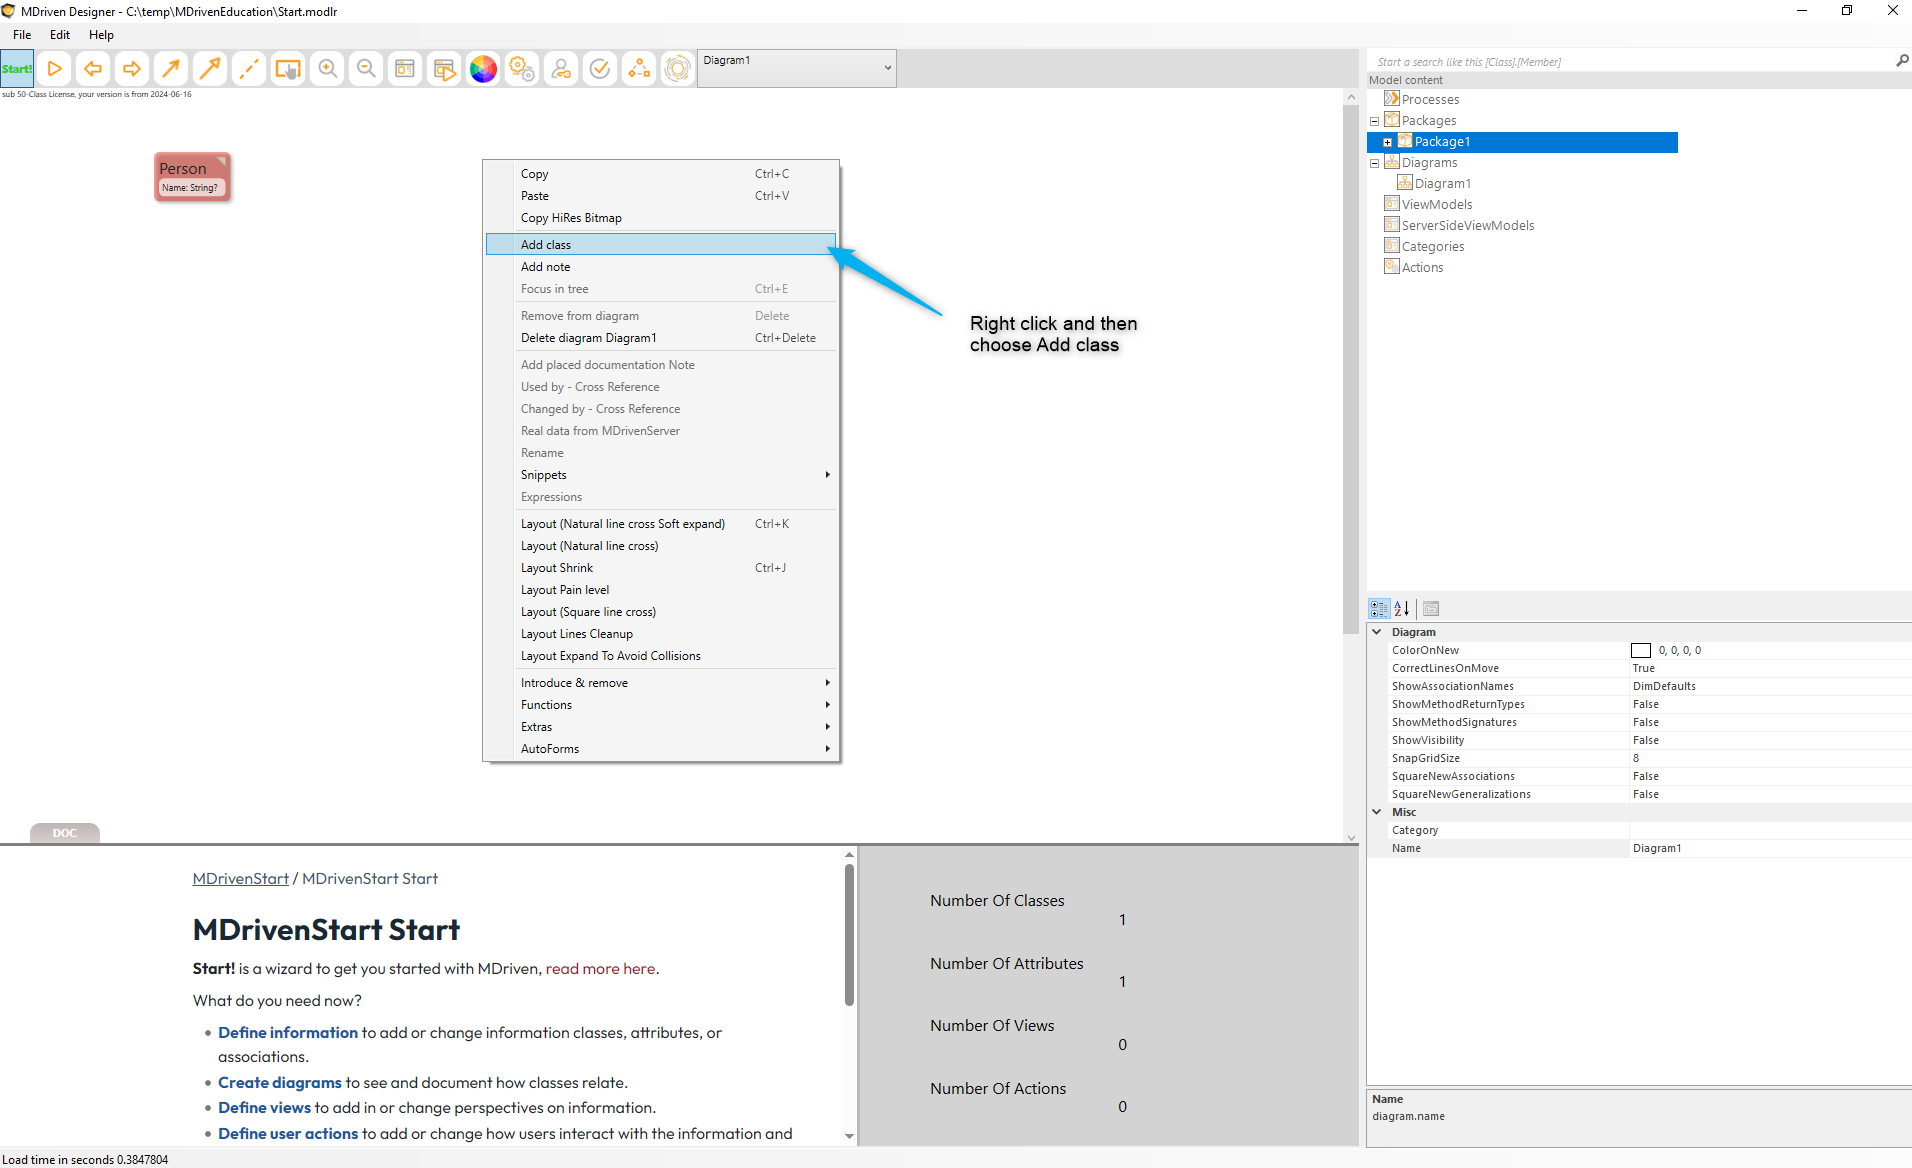Open the color wheel tool
Viewport: 1912px width, 1168px height.
(483, 69)
